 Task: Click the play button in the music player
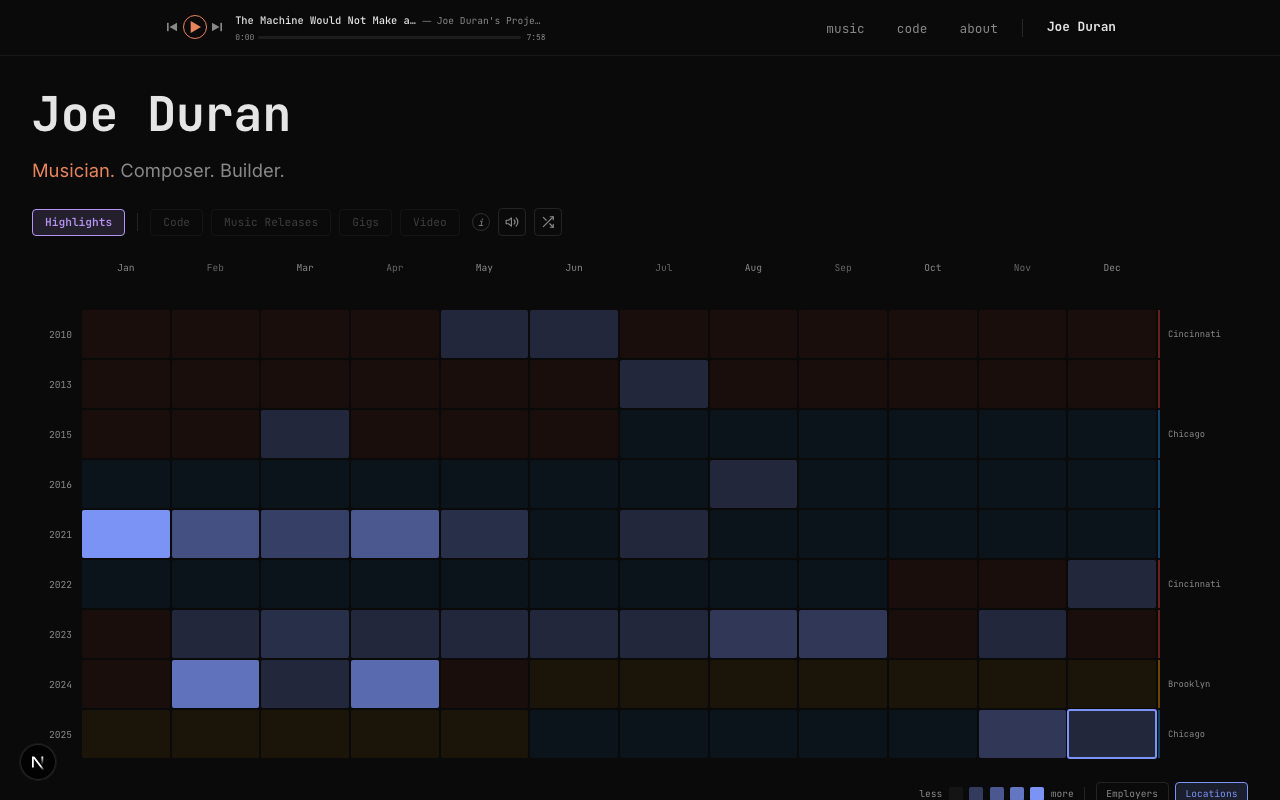(x=195, y=27)
